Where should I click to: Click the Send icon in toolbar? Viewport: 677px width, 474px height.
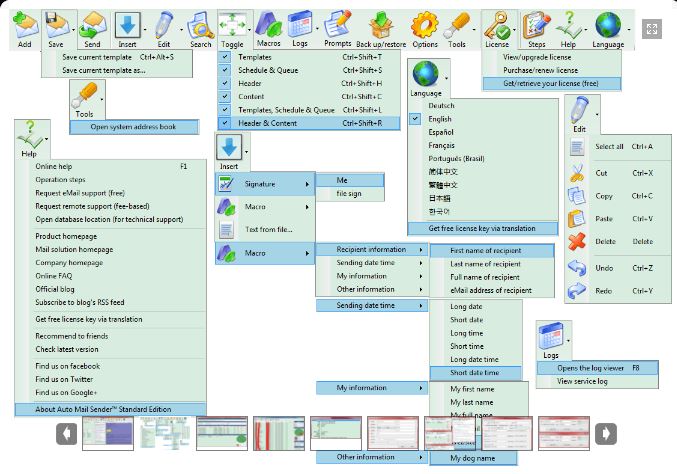coord(93,24)
